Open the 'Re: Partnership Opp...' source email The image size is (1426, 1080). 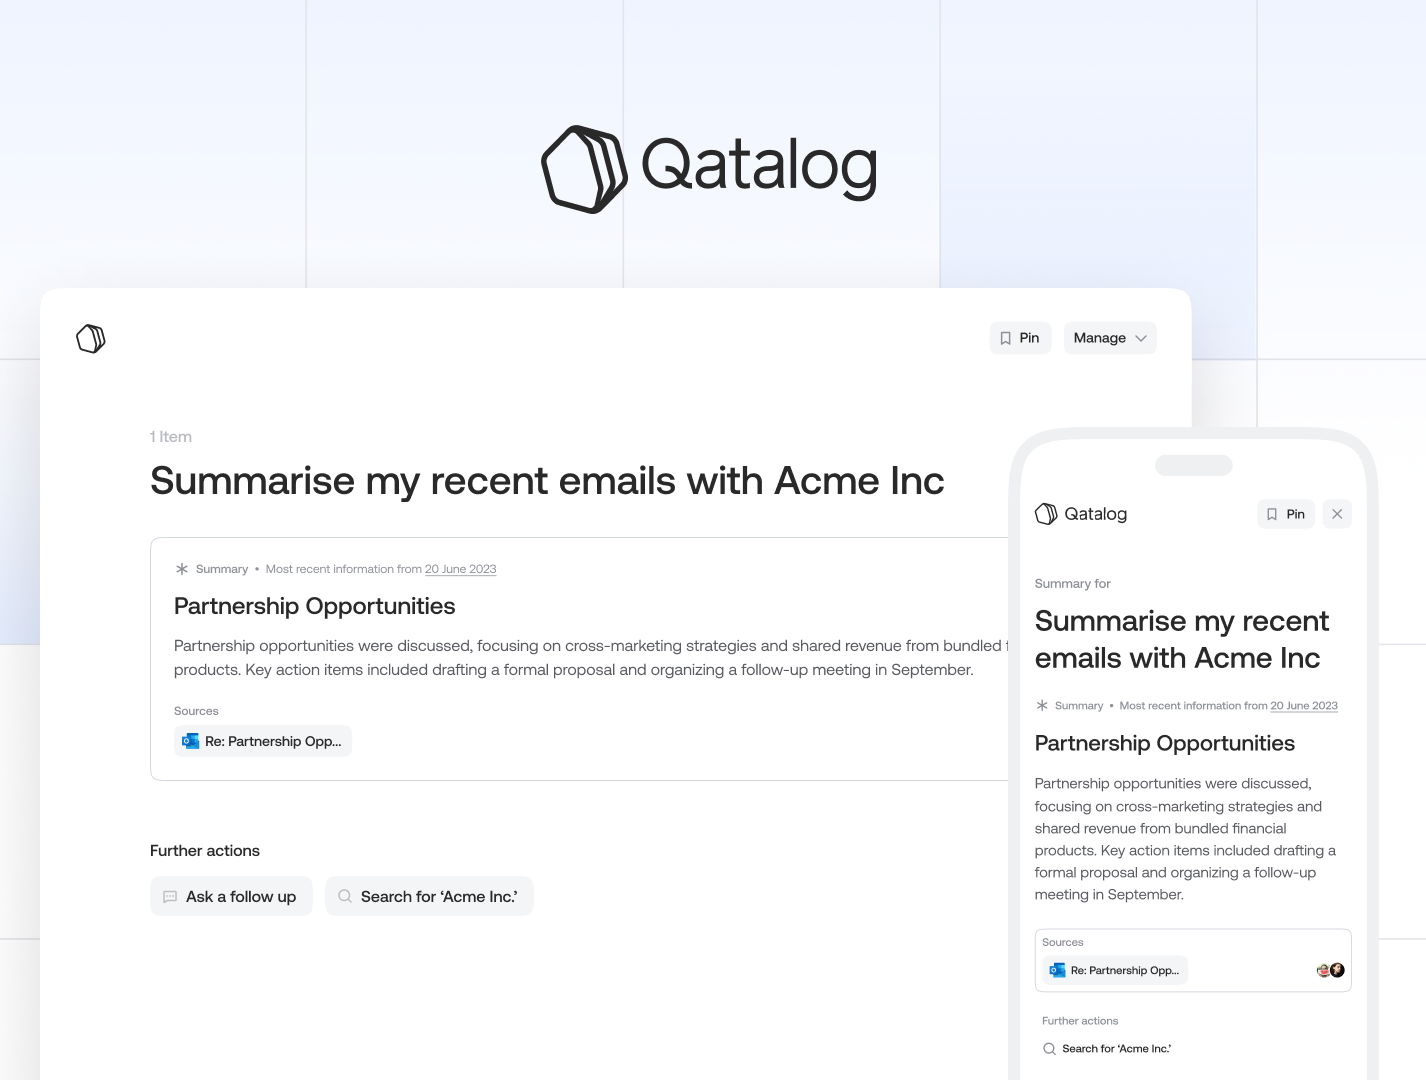[263, 741]
